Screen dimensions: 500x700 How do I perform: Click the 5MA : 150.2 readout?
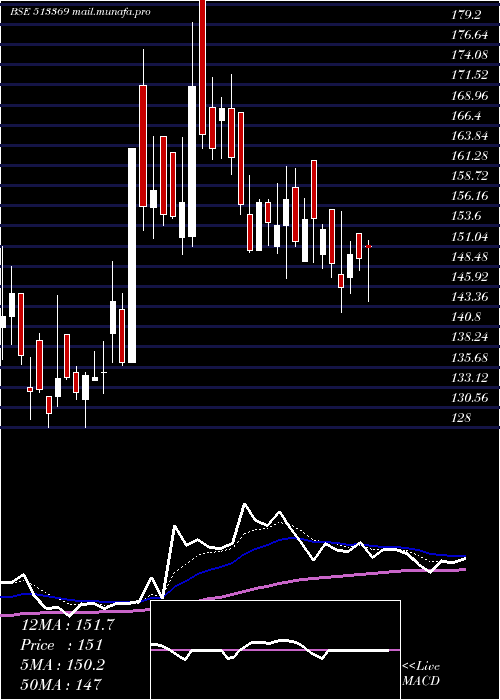pyautogui.click(x=62, y=665)
